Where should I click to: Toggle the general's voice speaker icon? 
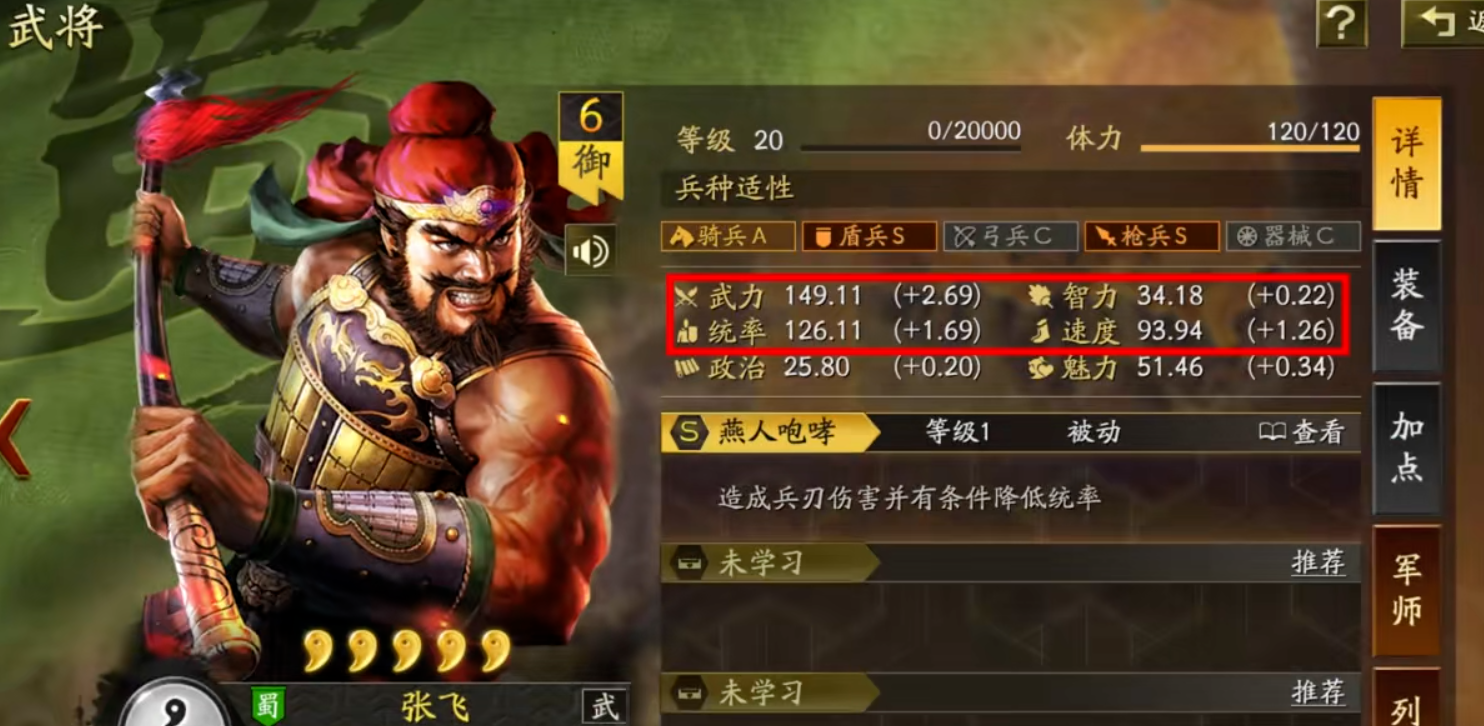coord(590,250)
